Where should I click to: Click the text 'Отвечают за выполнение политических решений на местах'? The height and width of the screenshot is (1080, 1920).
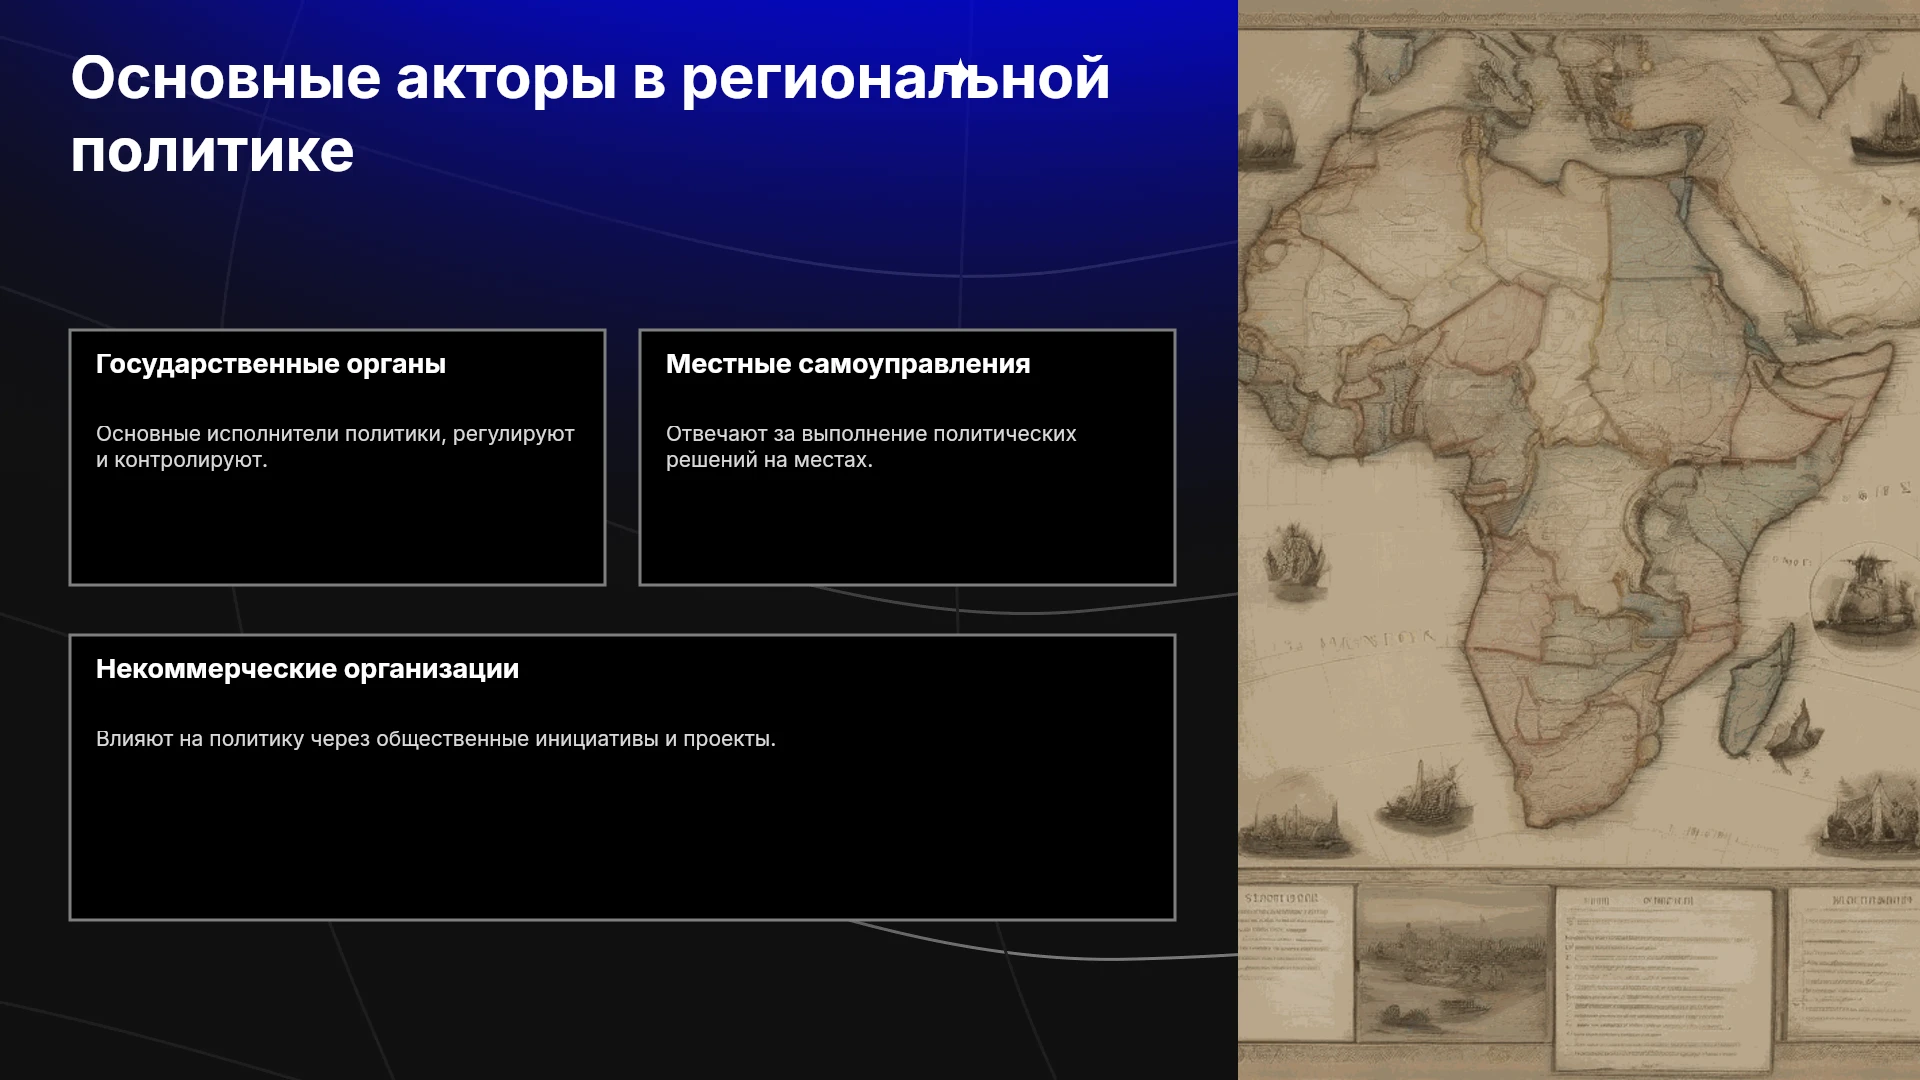871,447
